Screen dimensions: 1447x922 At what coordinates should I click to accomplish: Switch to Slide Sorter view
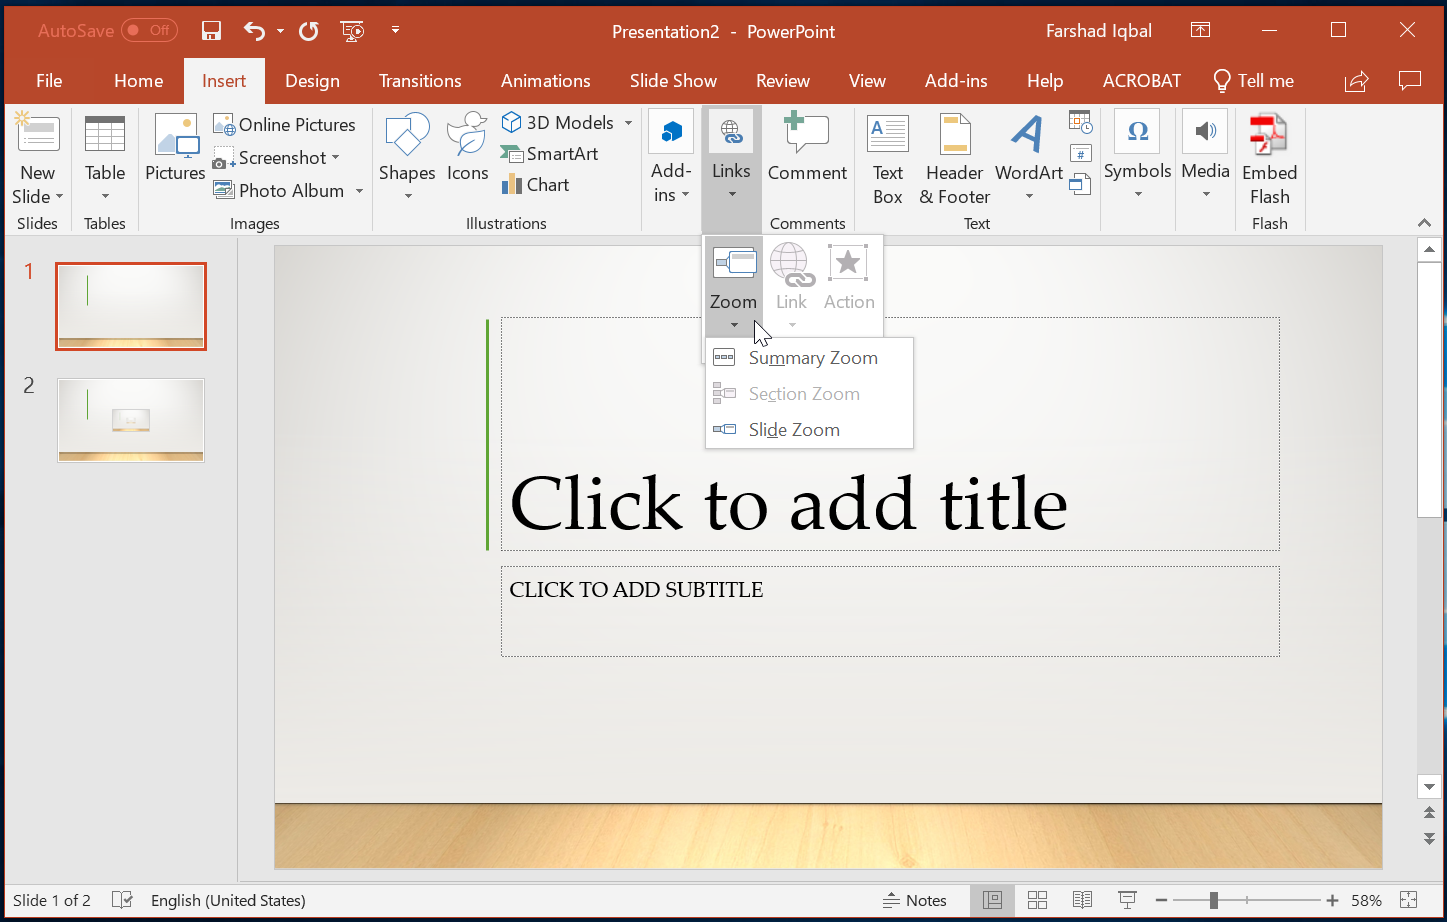(x=1037, y=900)
